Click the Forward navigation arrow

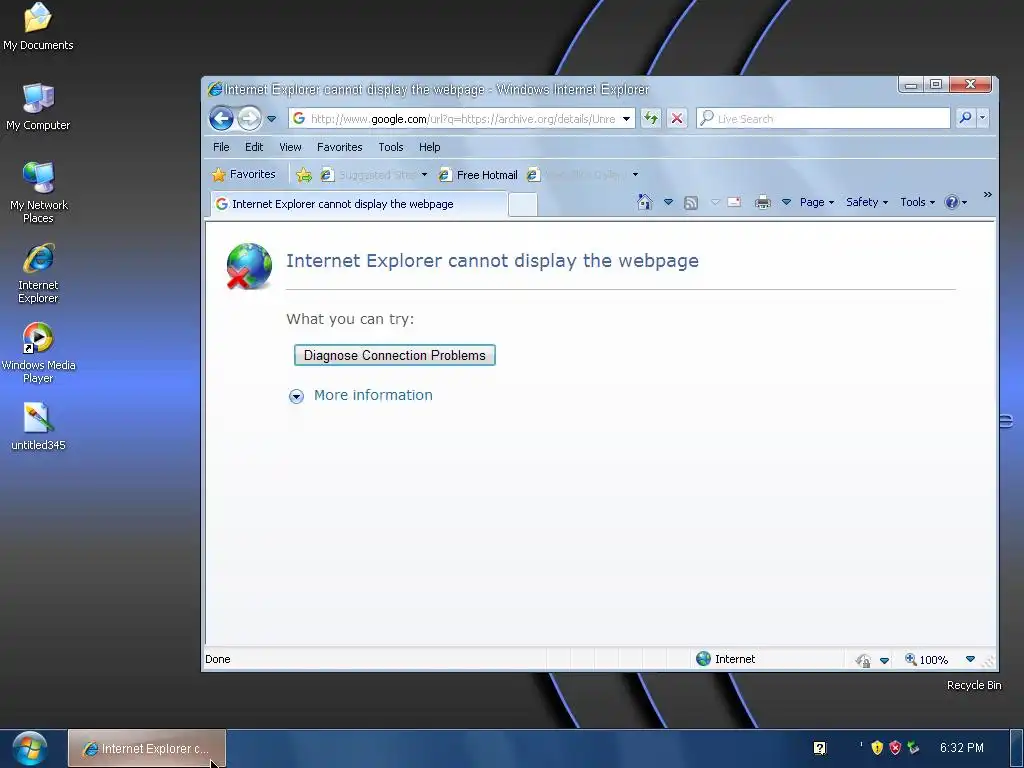[249, 118]
